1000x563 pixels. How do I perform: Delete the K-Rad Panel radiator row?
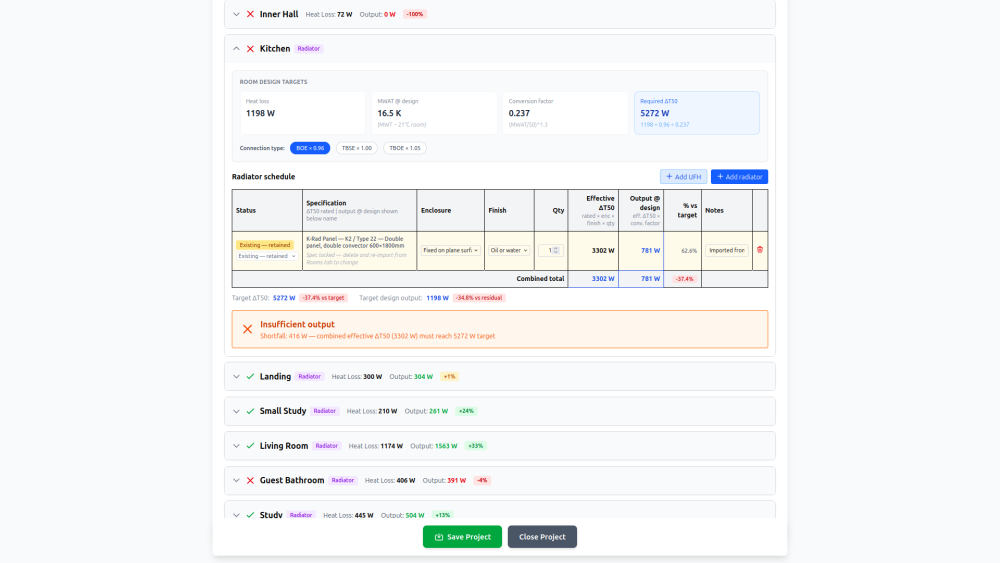[759, 250]
